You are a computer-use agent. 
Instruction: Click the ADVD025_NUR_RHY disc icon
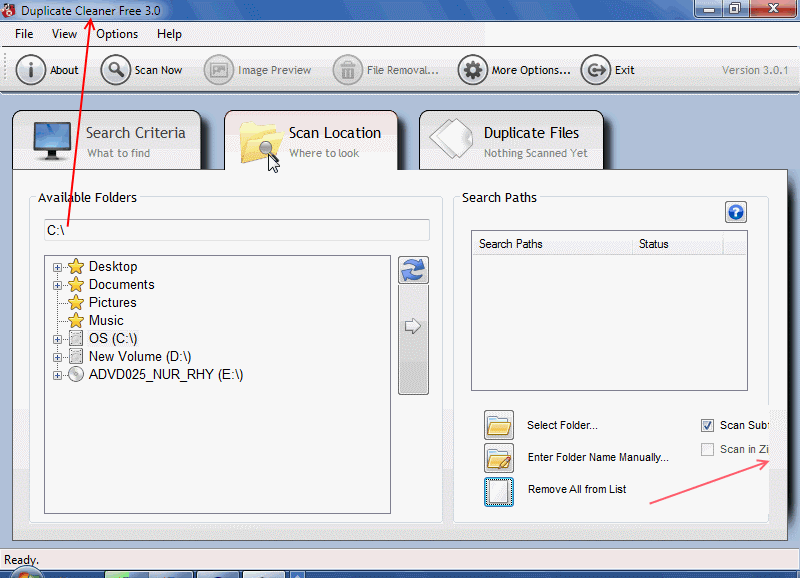coord(76,374)
